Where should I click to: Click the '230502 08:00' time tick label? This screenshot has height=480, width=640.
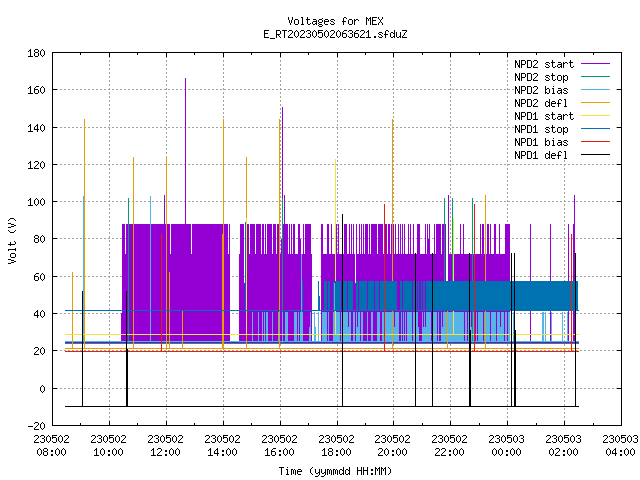pyautogui.click(x=51, y=446)
